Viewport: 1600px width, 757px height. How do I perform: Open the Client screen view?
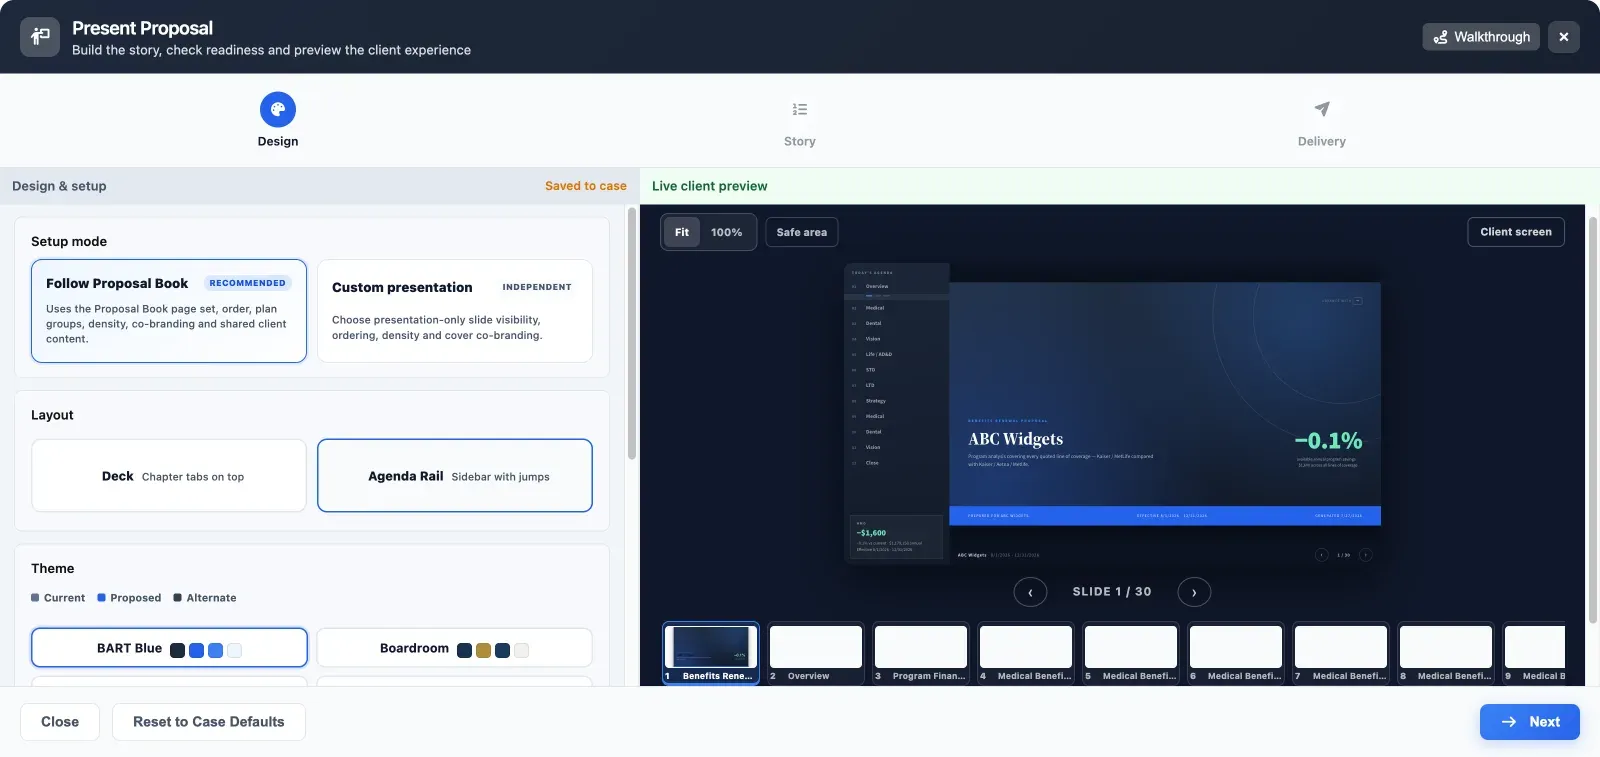coord(1516,232)
